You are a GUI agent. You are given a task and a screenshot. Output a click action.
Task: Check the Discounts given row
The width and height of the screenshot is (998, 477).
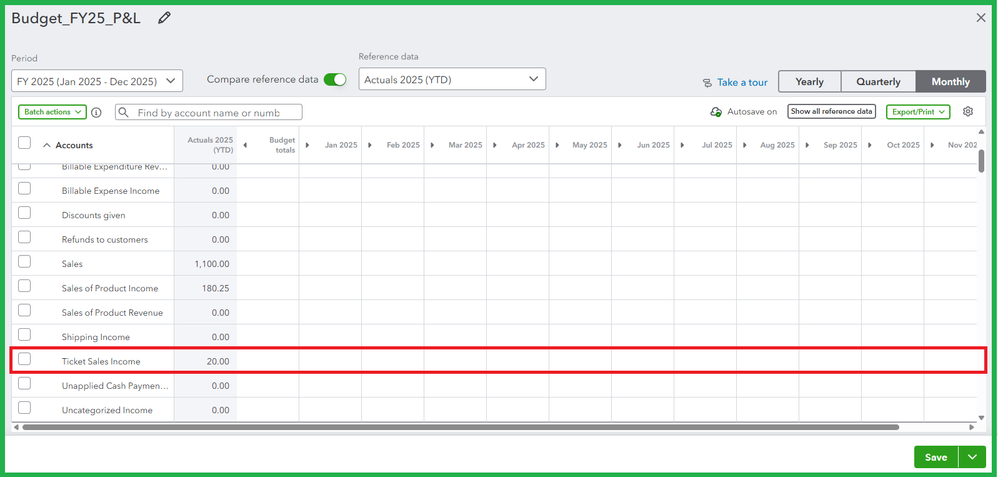pyautogui.click(x=24, y=213)
